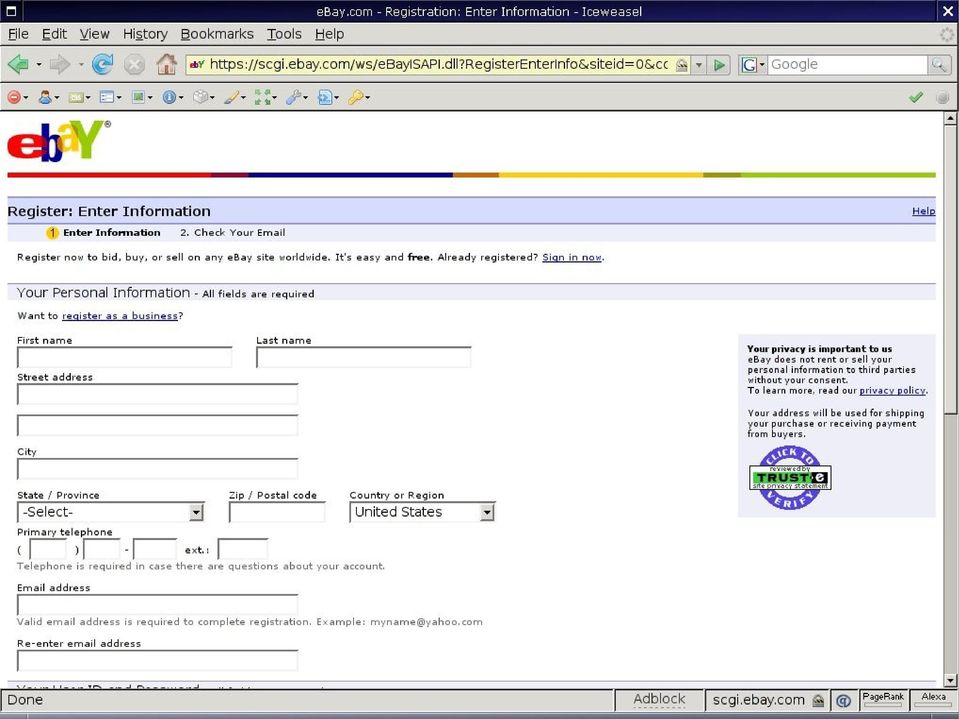Click the blue Information toolbar icon
The width and height of the screenshot is (959, 719).
pyautogui.click(x=169, y=97)
